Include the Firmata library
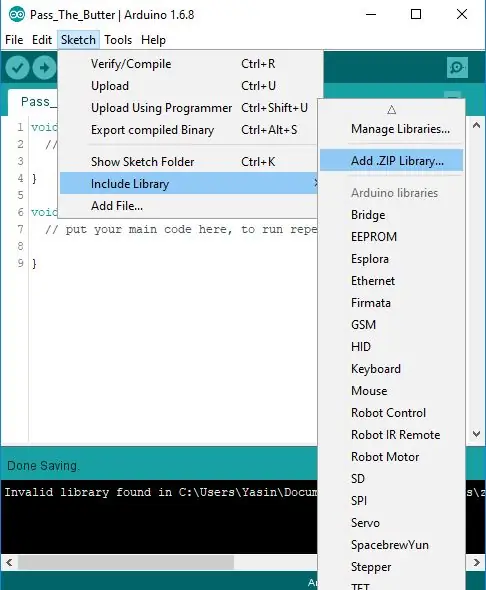 click(x=391, y=303)
